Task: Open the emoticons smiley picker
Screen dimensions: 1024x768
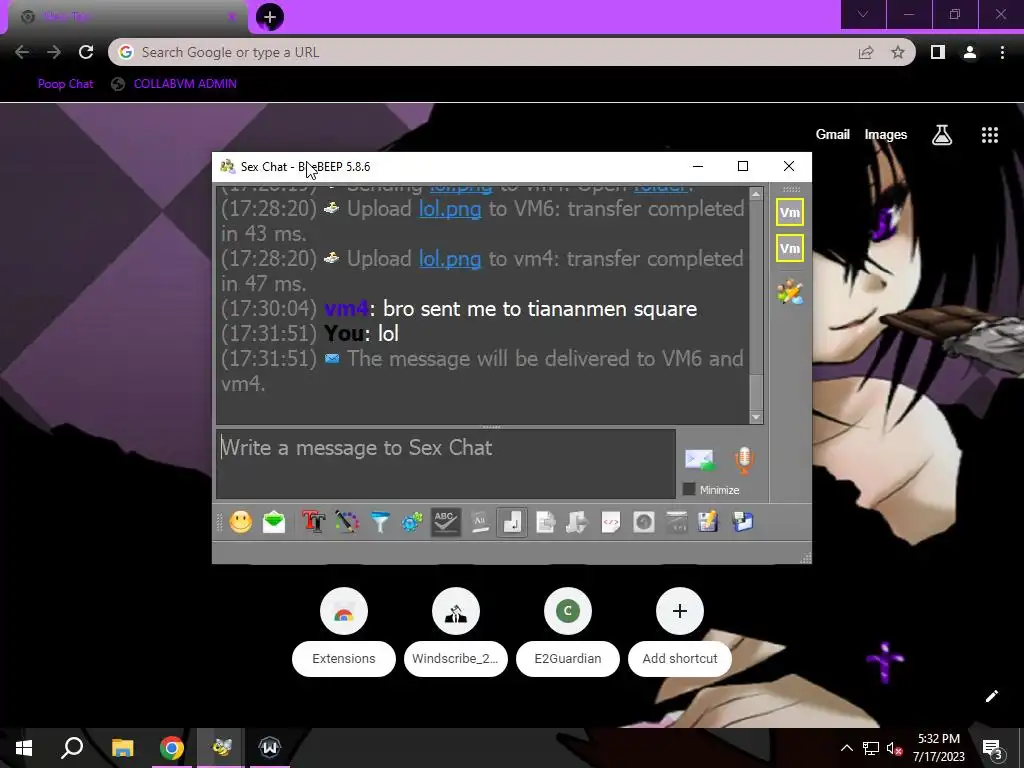Action: tap(240, 522)
